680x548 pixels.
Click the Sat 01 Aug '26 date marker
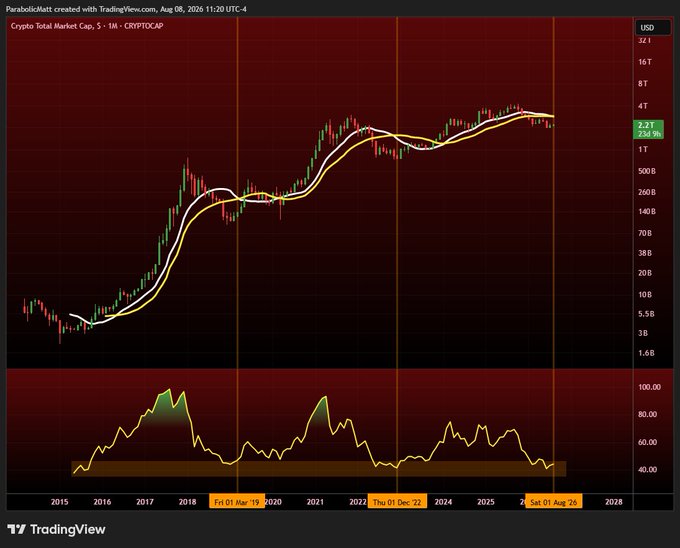(x=553, y=502)
